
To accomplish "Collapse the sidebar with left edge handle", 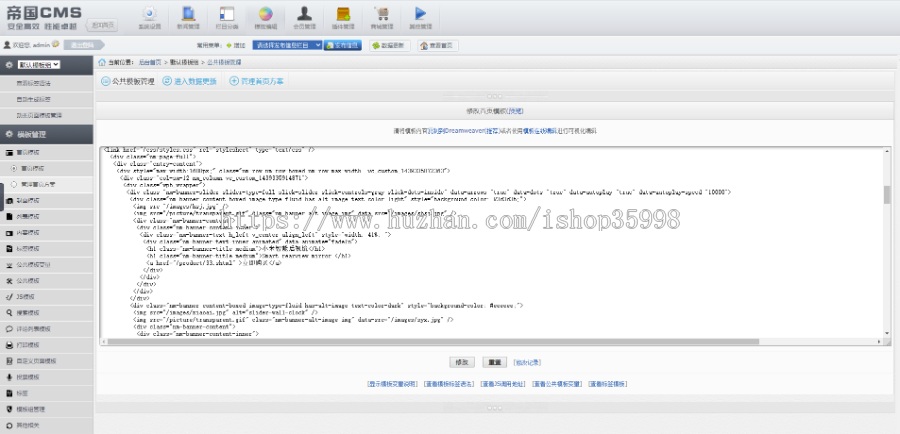I will pos(2,197).
